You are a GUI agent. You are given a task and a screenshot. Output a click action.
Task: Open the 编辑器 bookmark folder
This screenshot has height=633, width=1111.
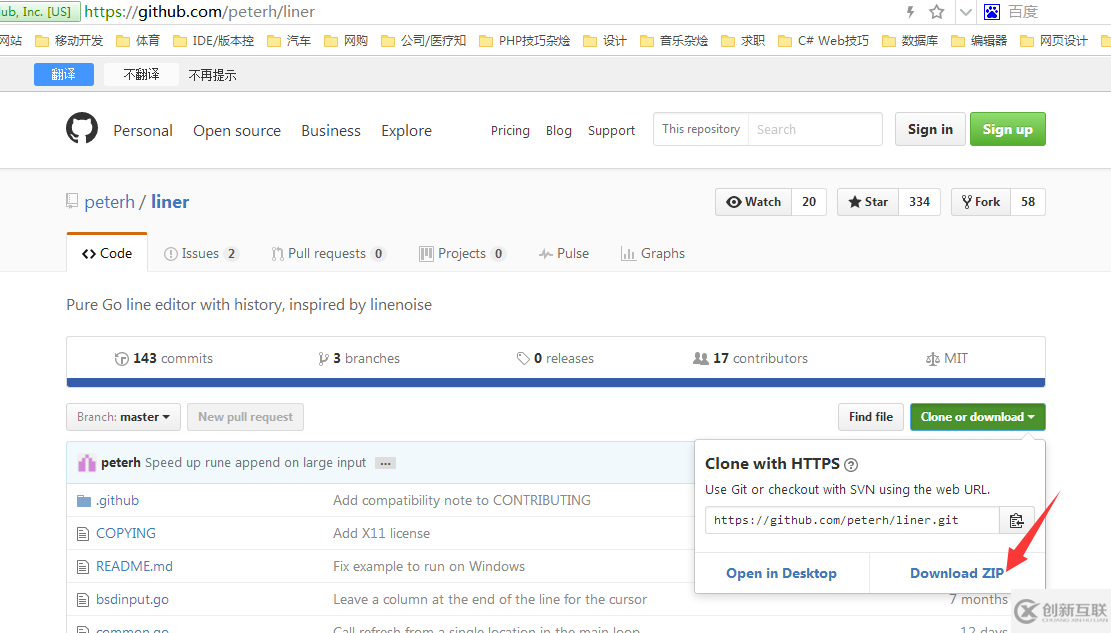click(979, 40)
